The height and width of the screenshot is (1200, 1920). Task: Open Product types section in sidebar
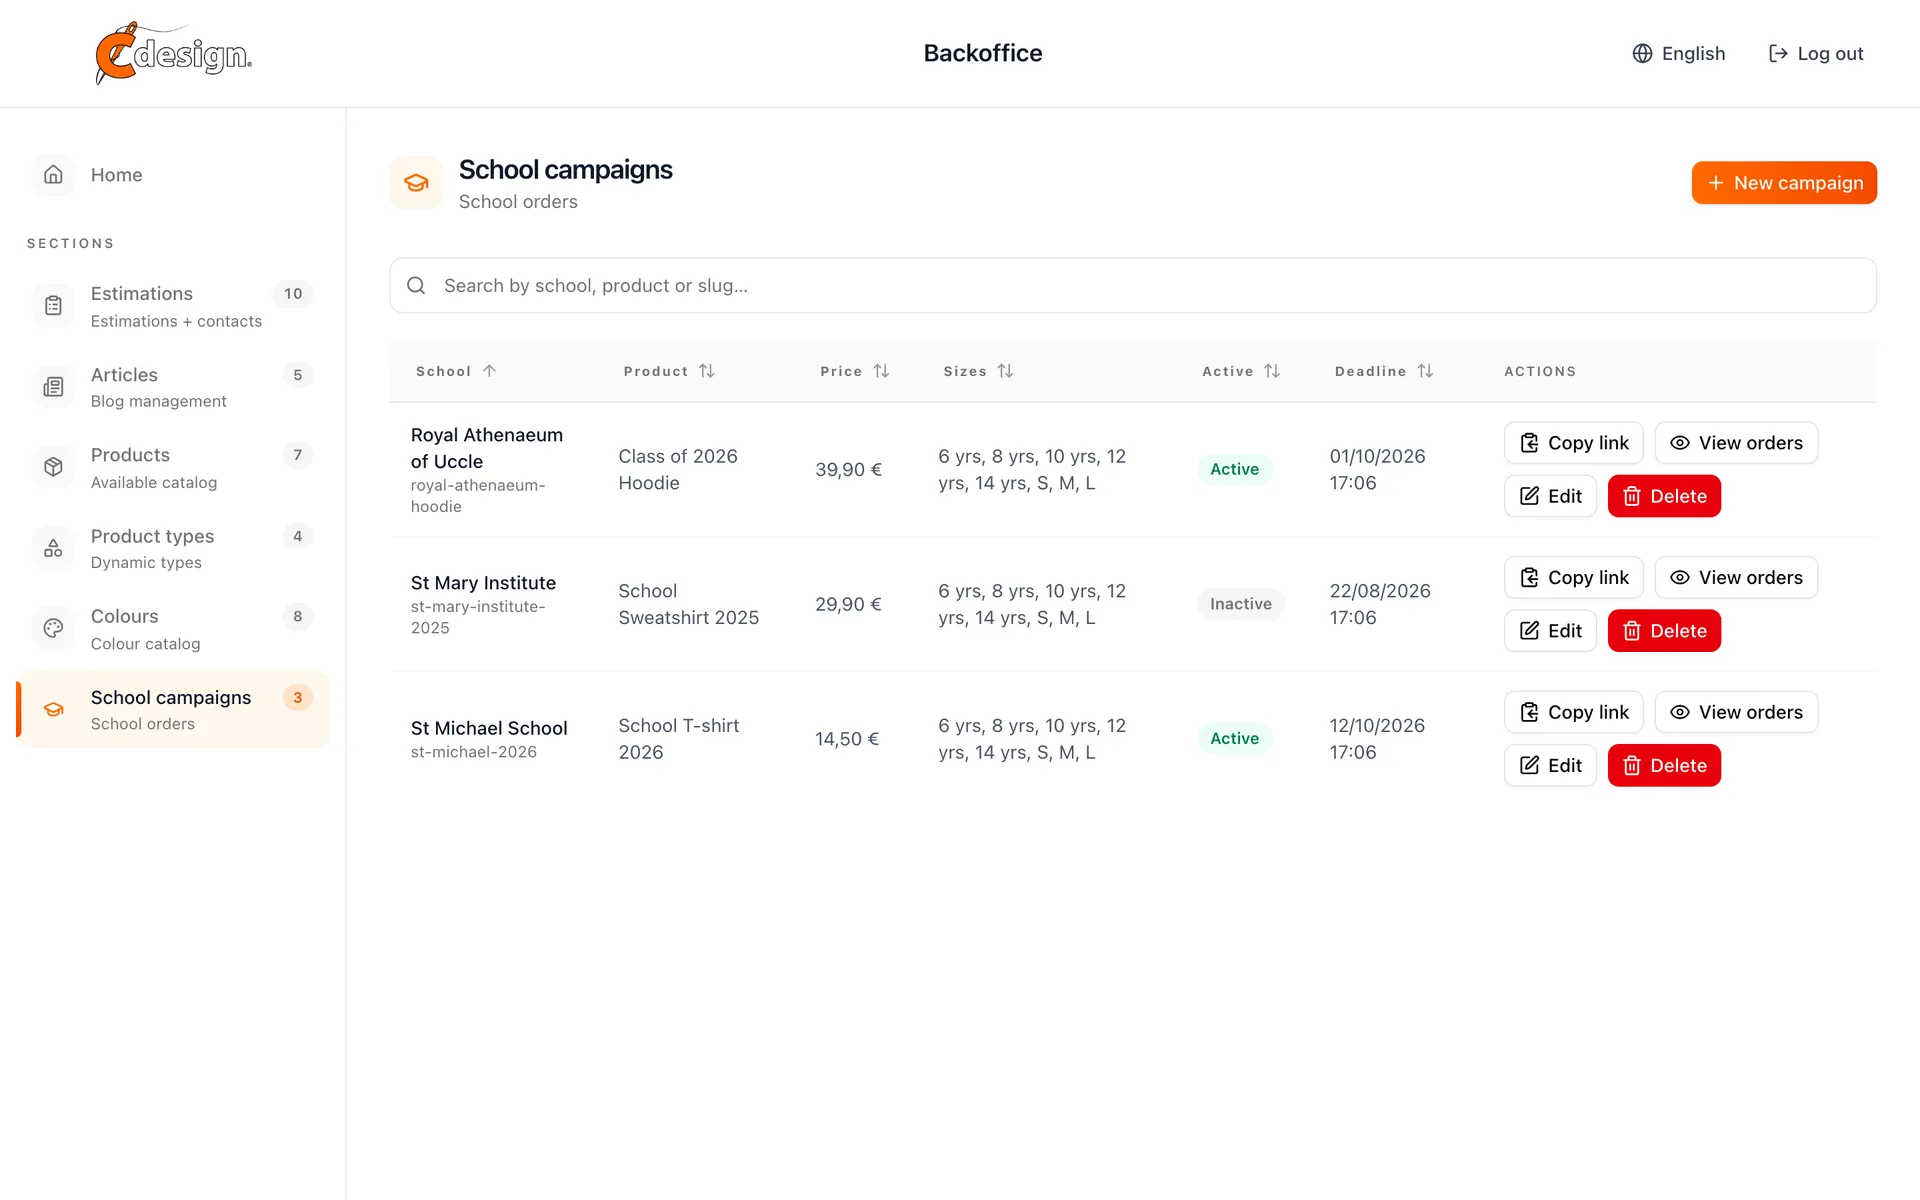click(172, 548)
